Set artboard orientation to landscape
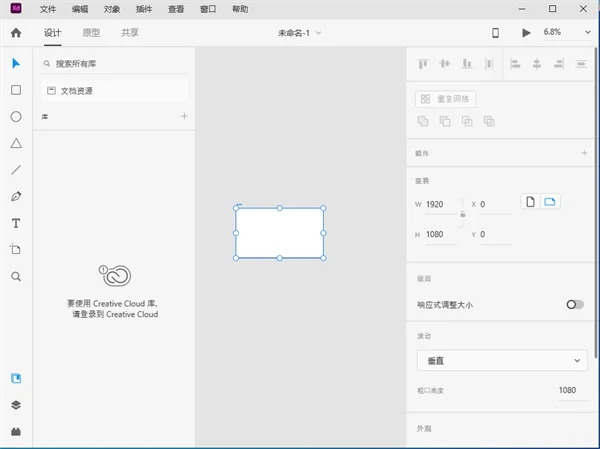The image size is (600, 449). point(550,202)
